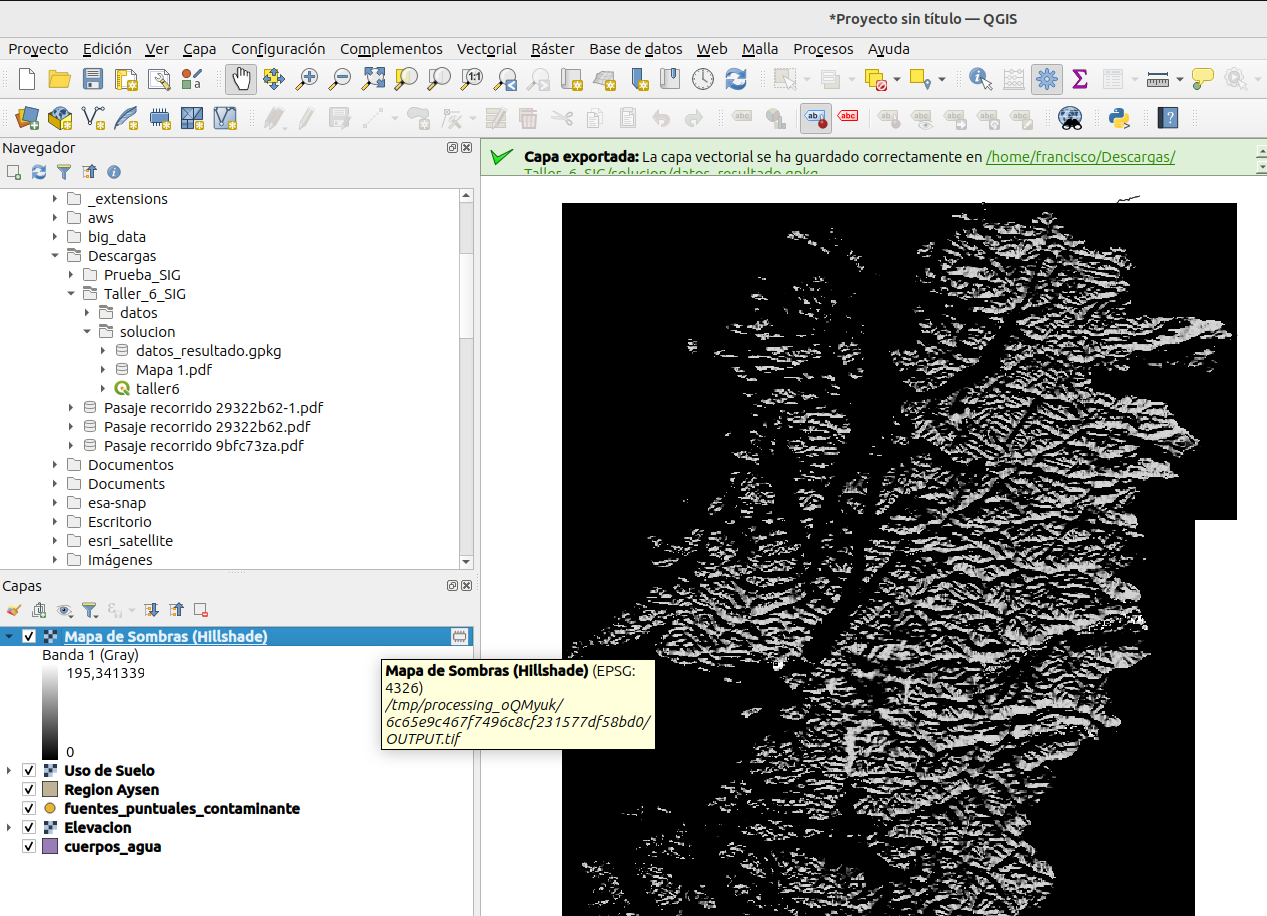
Task: Open the Ráster menu
Action: [552, 49]
